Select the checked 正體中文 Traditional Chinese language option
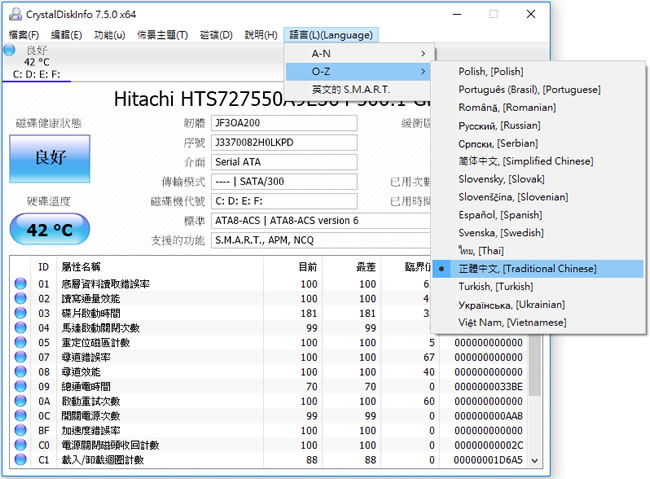650x479 pixels. [538, 269]
